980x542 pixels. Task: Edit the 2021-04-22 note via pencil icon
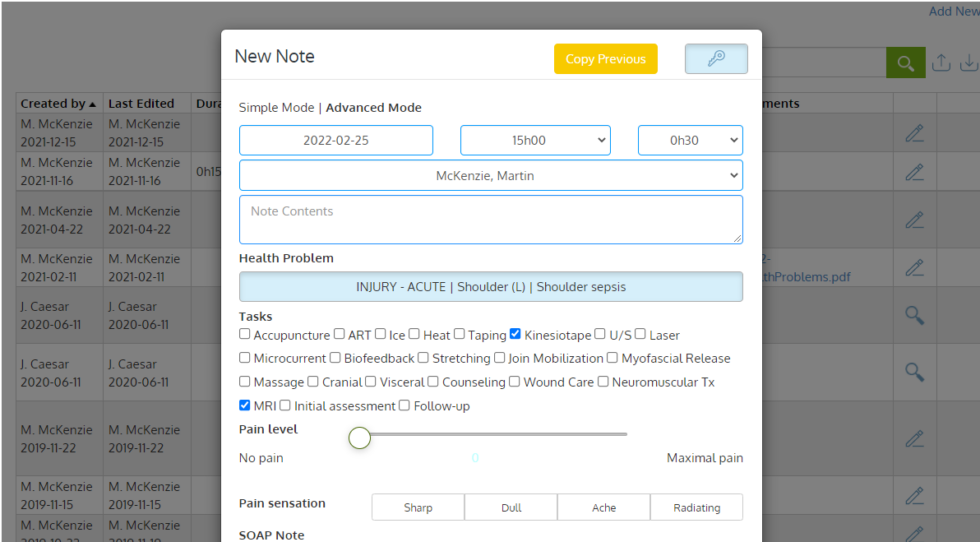point(914,220)
